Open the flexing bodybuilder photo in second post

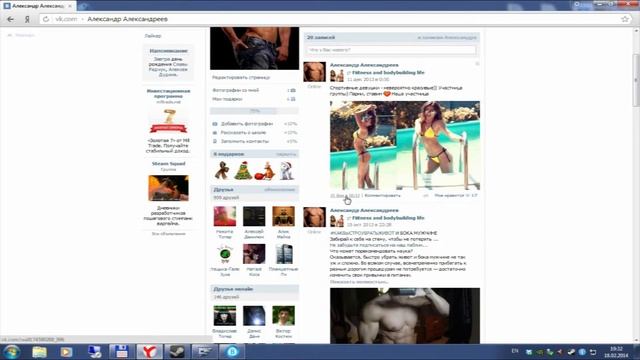pos(405,316)
